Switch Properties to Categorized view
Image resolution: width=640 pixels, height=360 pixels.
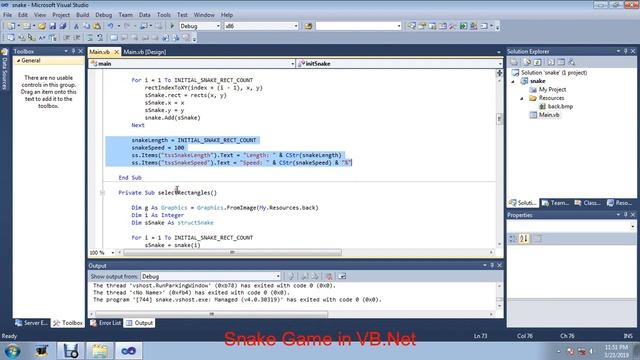pos(513,238)
